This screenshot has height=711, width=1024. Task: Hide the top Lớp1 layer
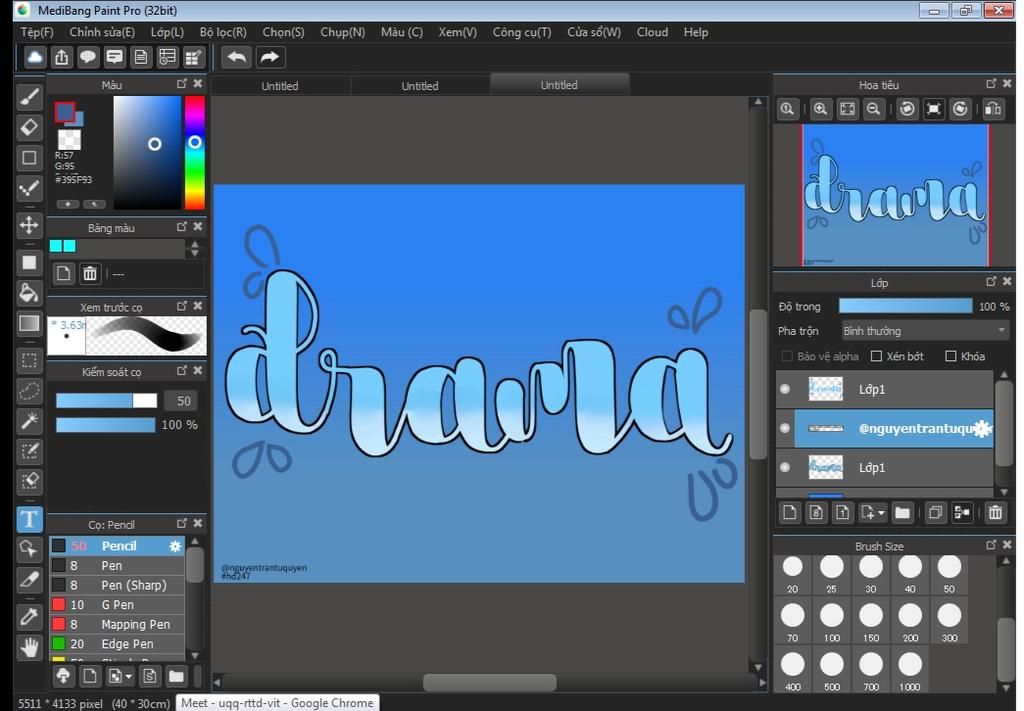coord(785,389)
